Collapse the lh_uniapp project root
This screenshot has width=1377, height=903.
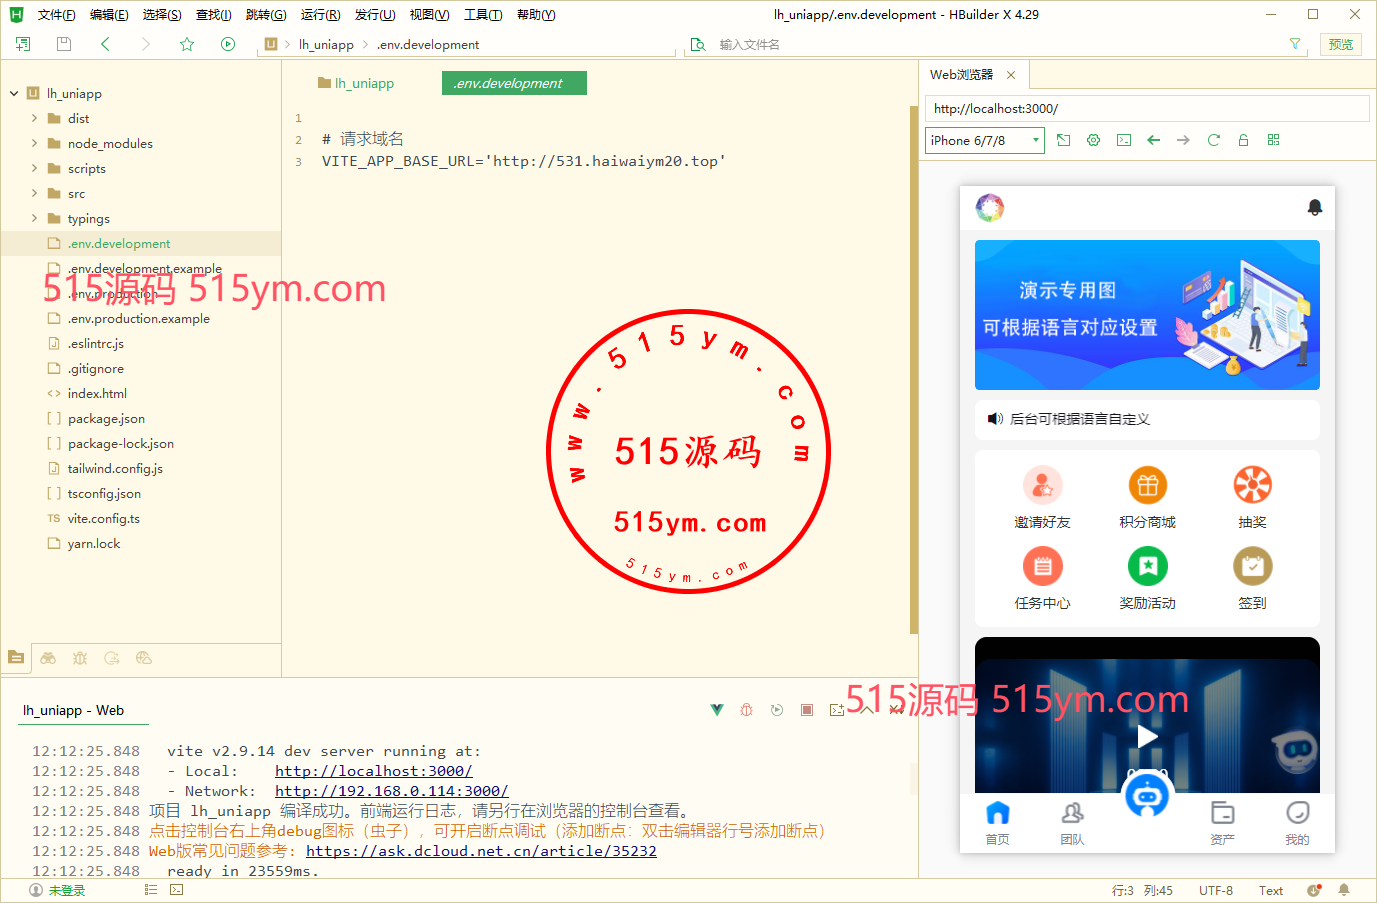point(14,93)
